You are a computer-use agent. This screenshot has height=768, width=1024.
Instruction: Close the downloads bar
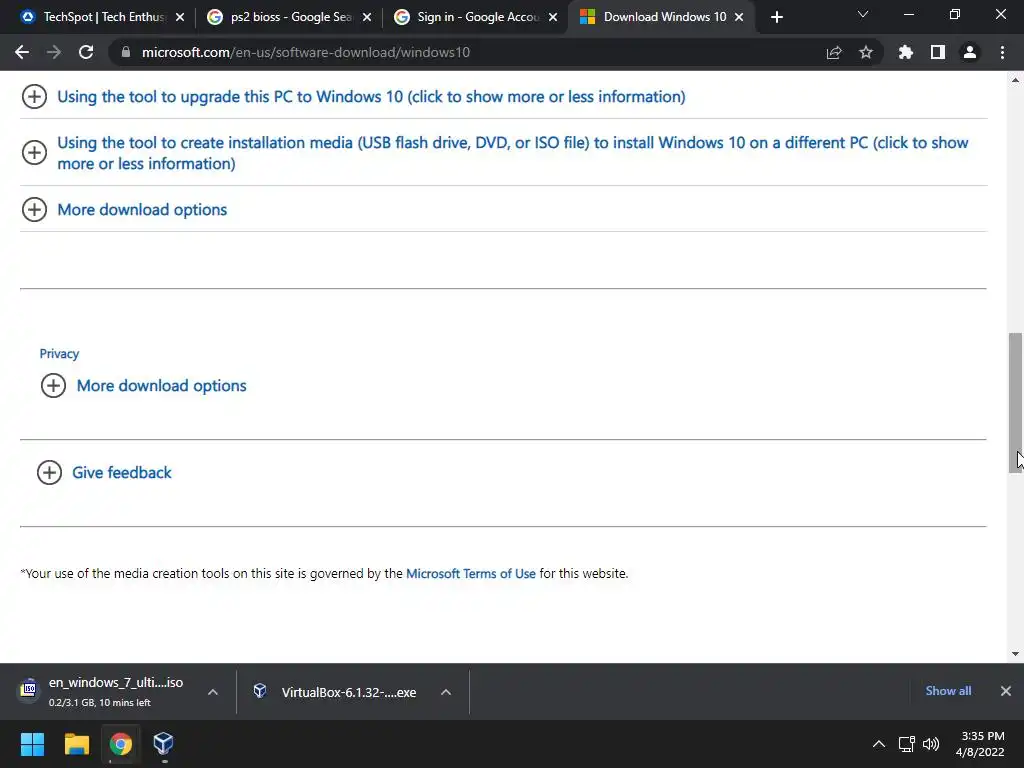[x=1006, y=691]
